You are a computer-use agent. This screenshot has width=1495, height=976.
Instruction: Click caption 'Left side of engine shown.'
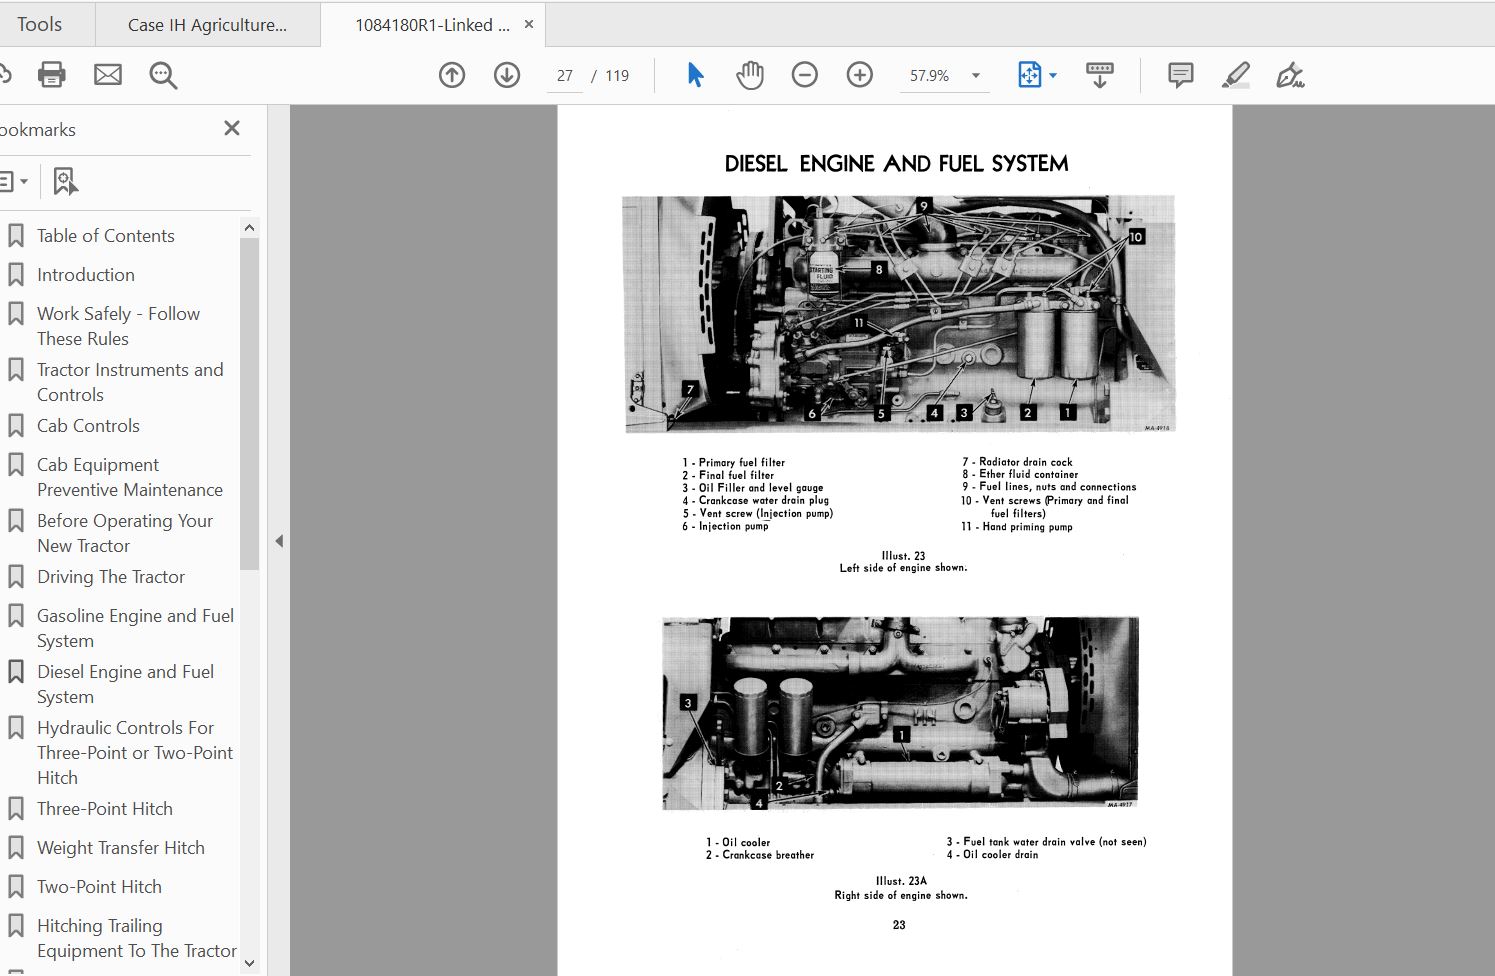[903, 568]
